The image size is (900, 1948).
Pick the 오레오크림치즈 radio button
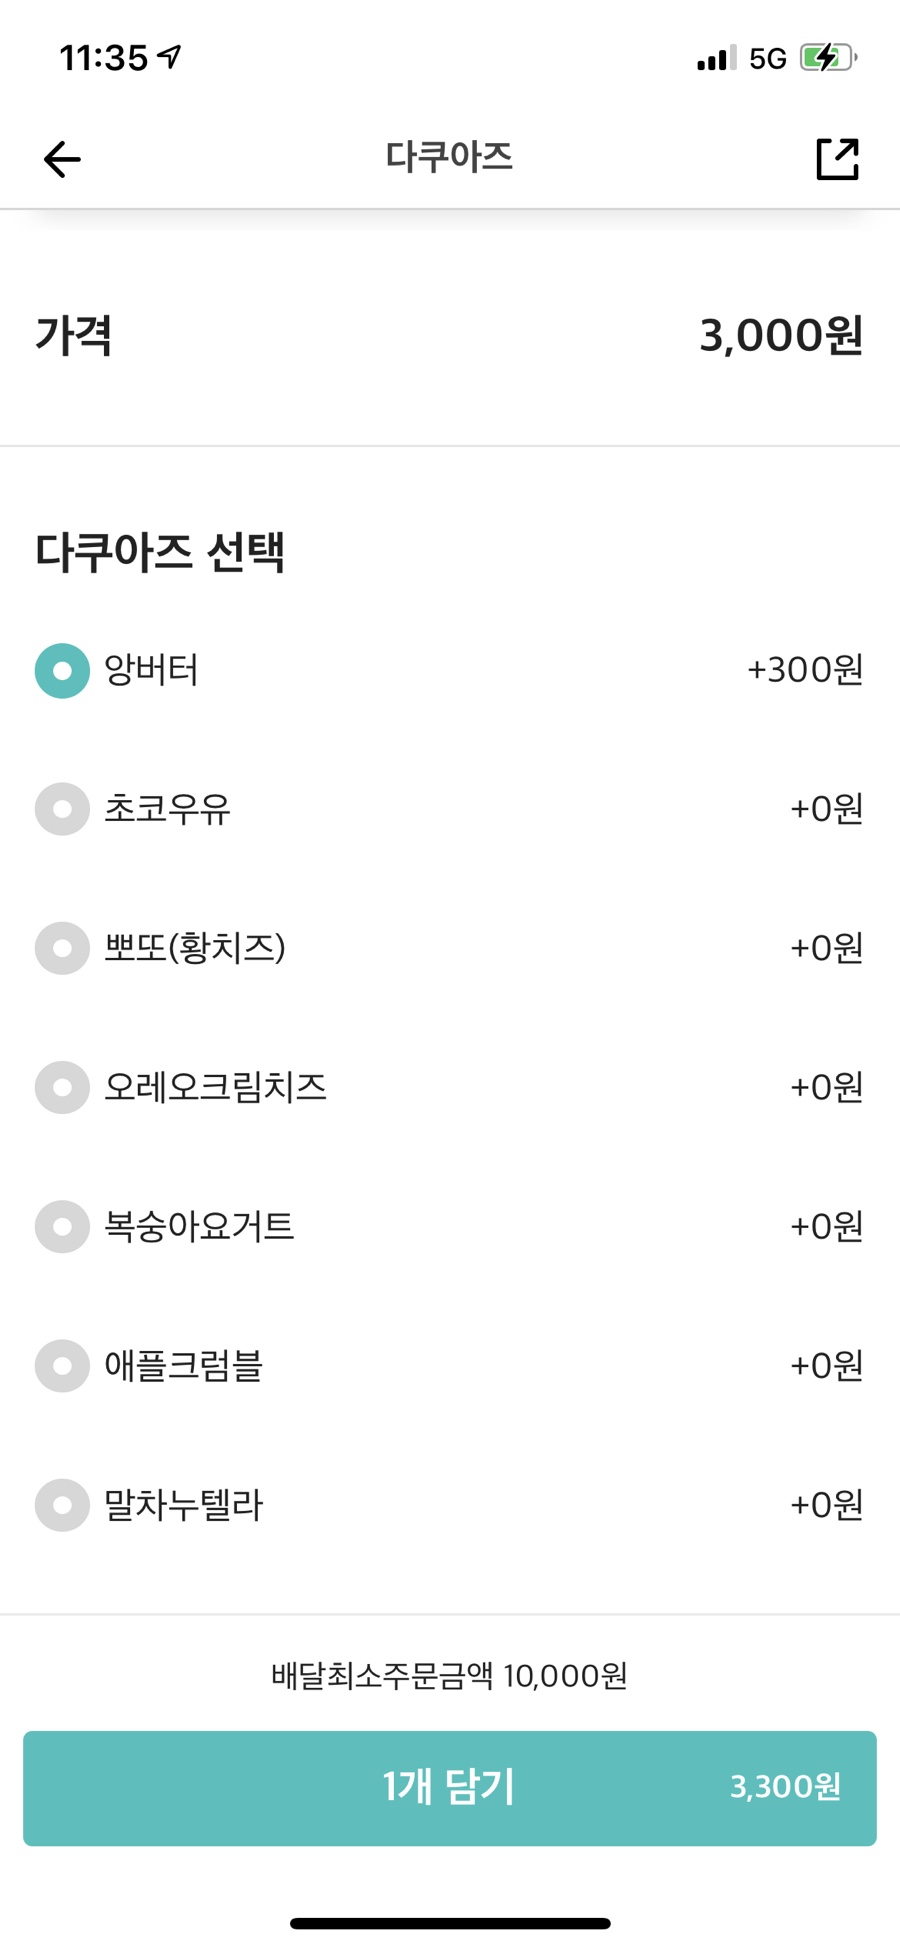tap(62, 1087)
